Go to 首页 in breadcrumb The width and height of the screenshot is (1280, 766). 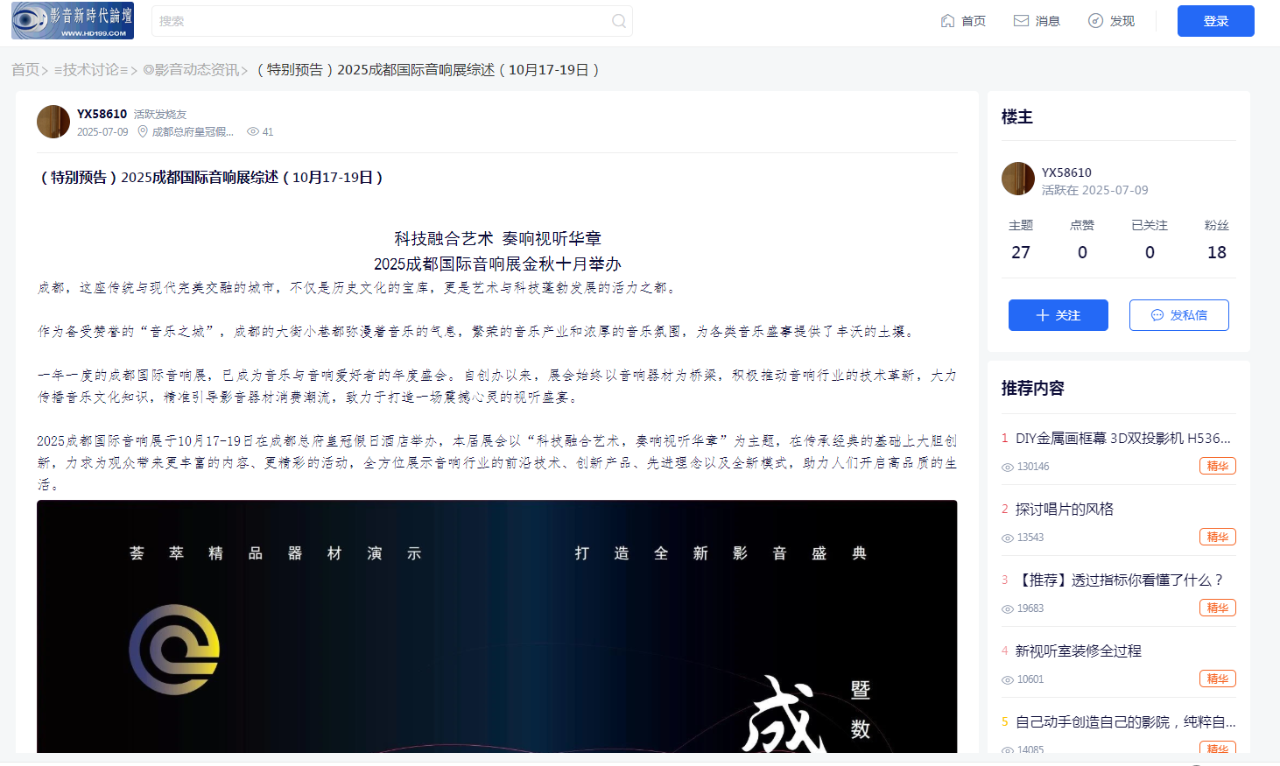(25, 70)
